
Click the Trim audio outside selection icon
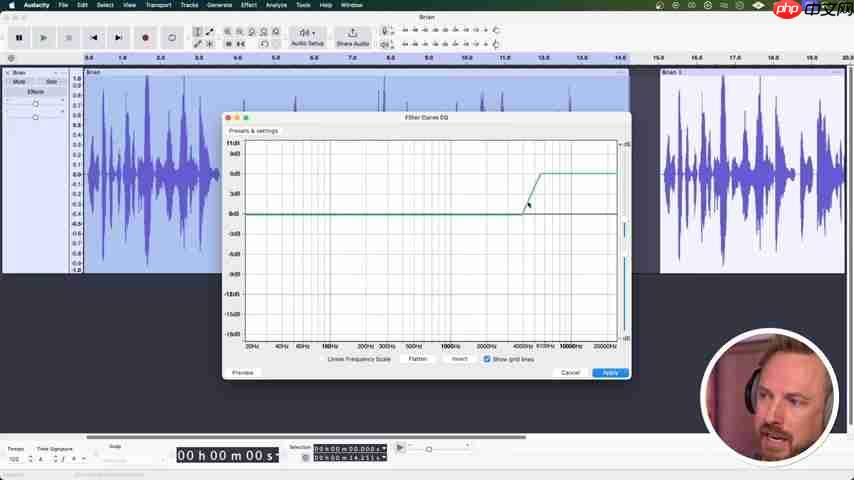[228, 44]
